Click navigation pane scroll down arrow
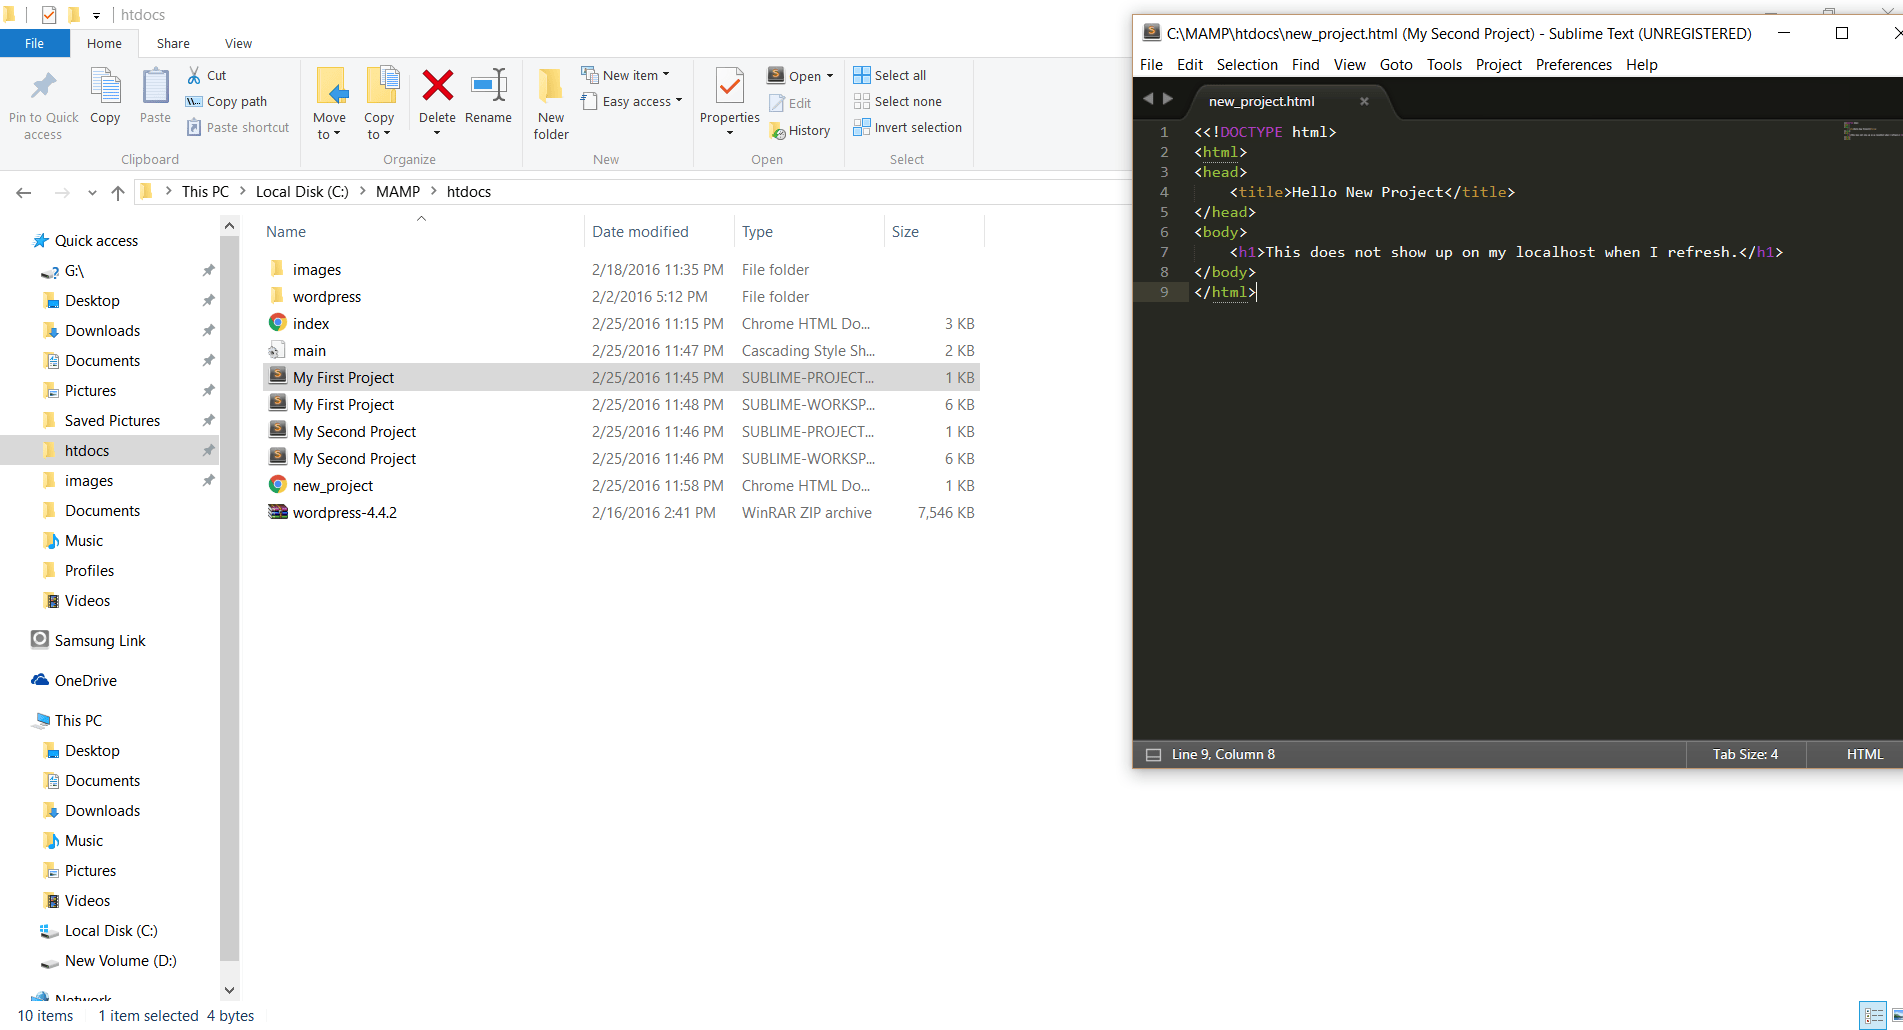This screenshot has width=1903, height=1030. click(x=229, y=990)
